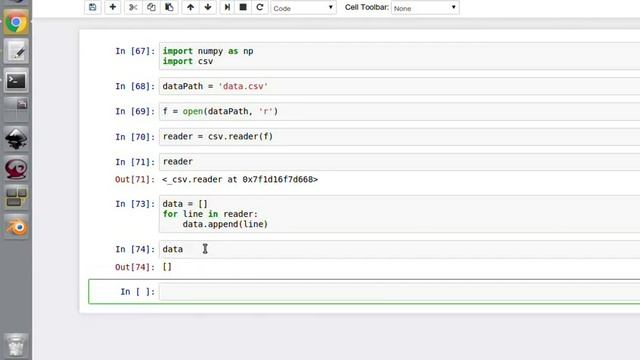
Task: Select the cell with the for loop appending lines
Action: point(400,214)
